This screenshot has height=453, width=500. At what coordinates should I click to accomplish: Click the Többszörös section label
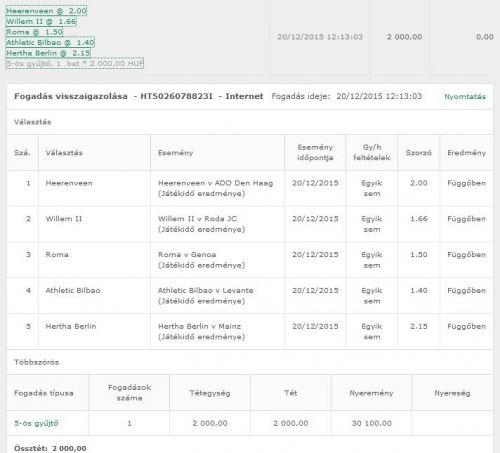36,362
